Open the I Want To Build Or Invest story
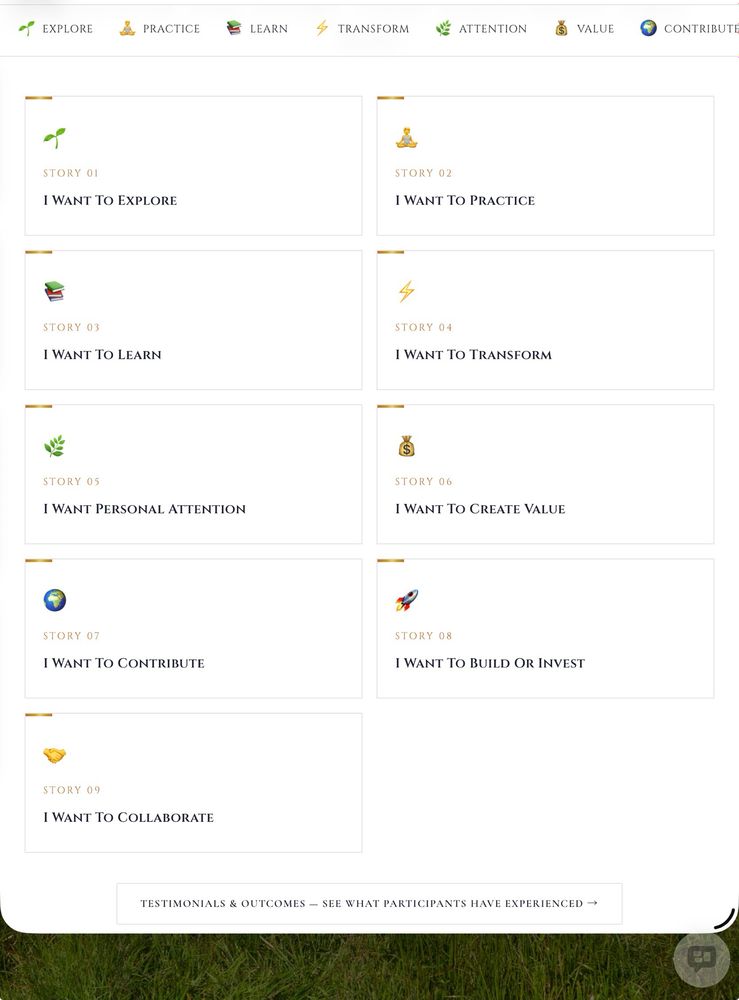This screenshot has width=739, height=1000. coord(545,629)
